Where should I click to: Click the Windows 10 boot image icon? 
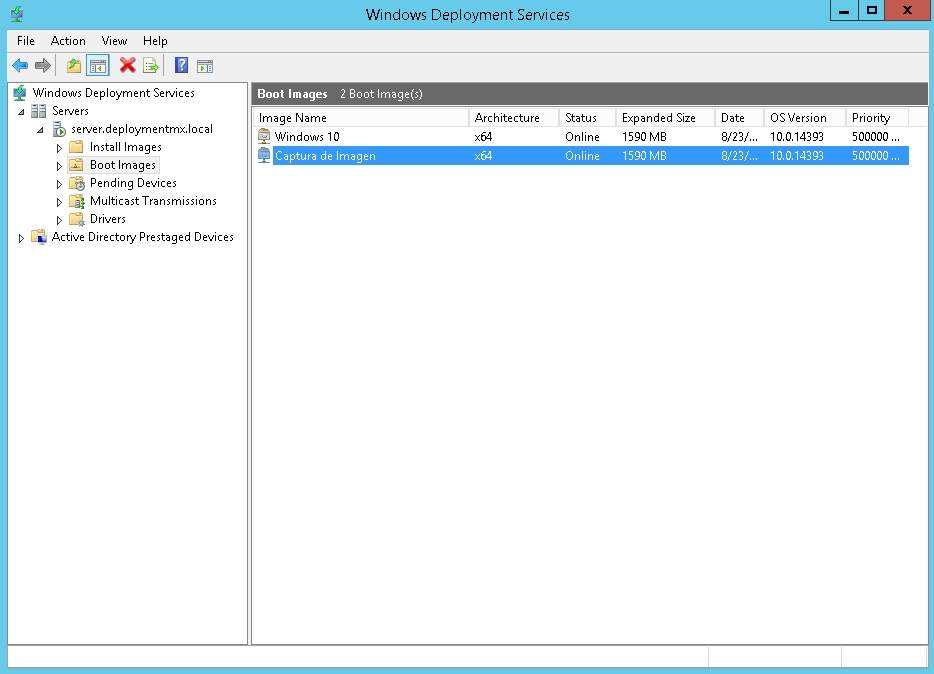264,137
